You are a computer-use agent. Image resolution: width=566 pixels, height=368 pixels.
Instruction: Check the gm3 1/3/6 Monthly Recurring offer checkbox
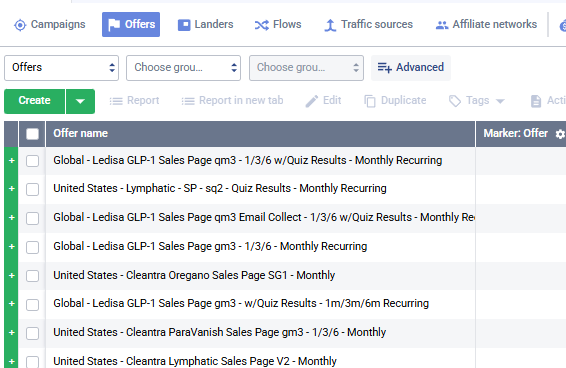(x=32, y=247)
